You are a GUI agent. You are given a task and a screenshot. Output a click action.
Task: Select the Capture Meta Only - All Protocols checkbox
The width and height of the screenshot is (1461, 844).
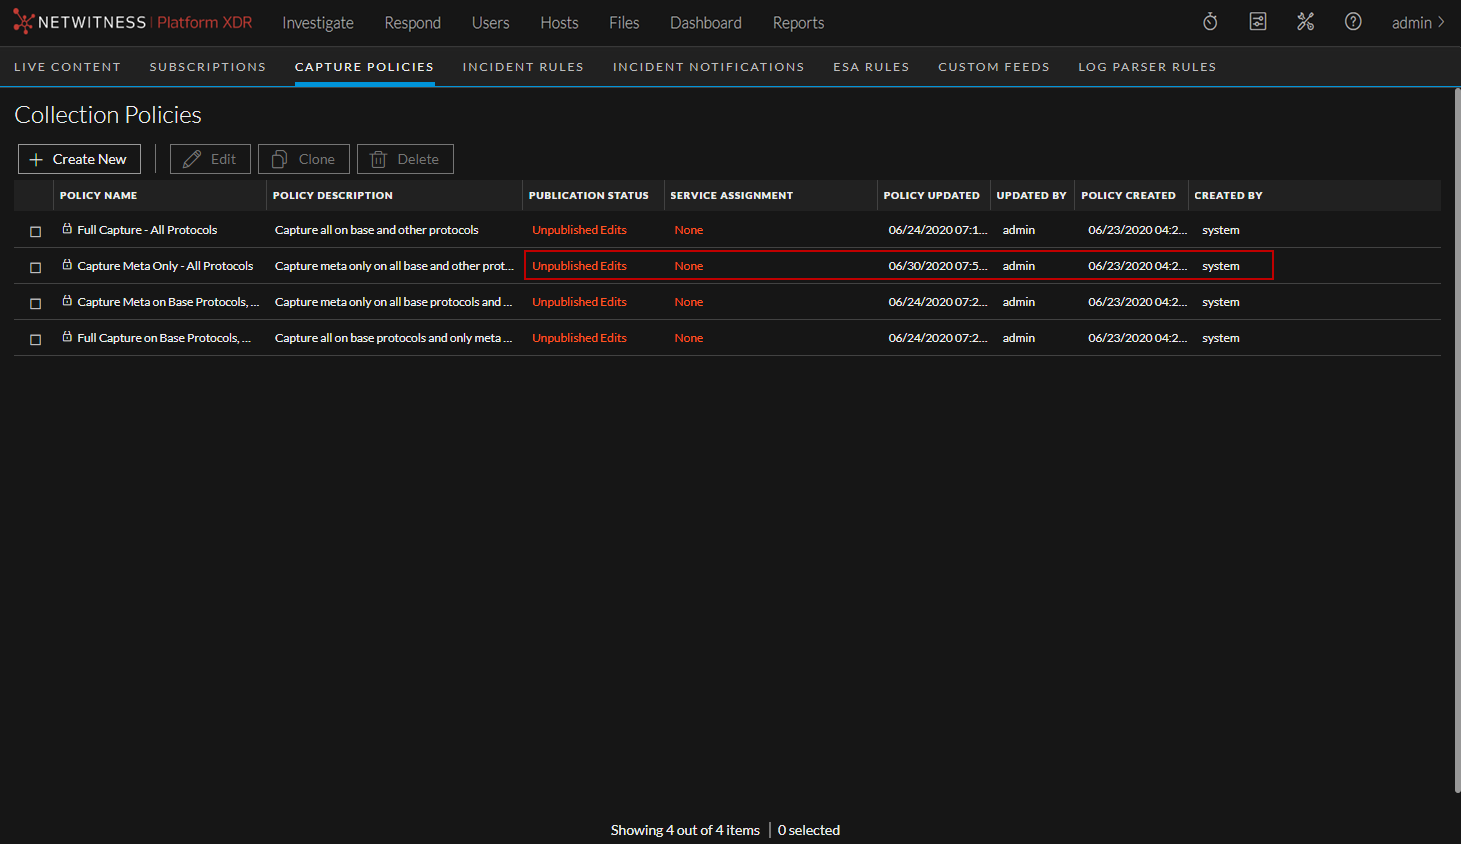click(x=35, y=266)
